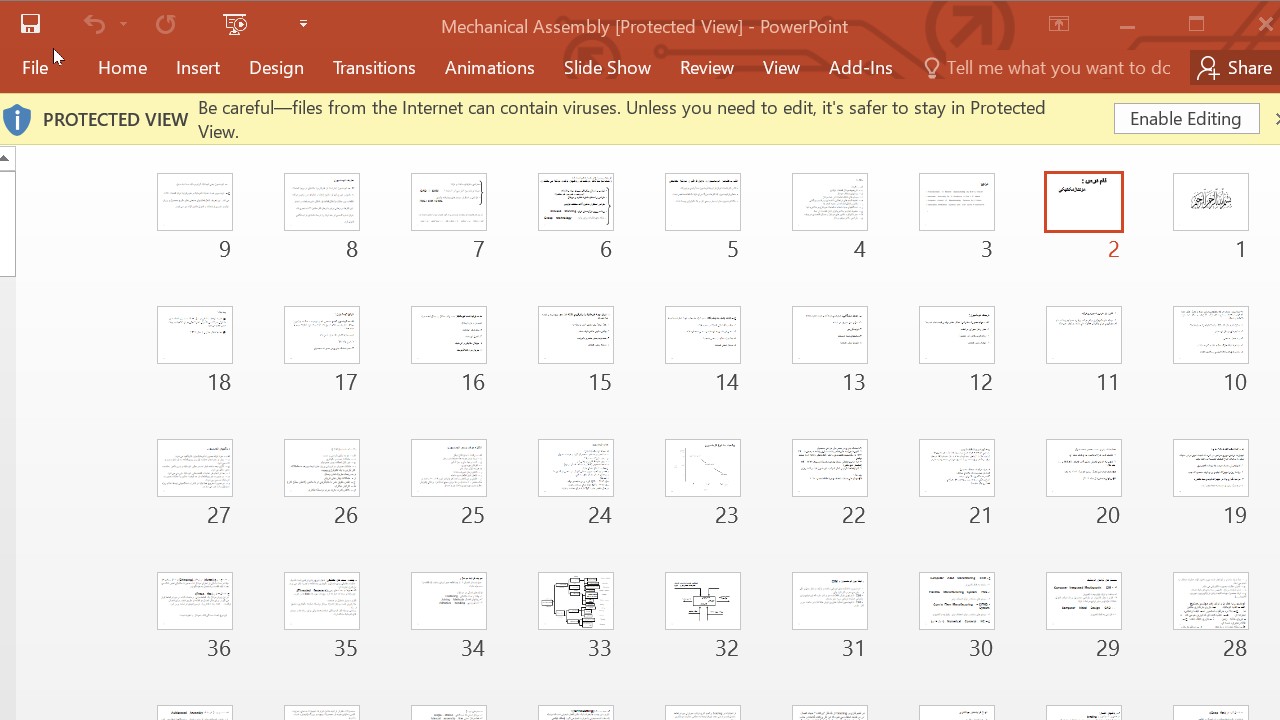Select slide 7 thumbnail
The image size is (1280, 720).
[x=448, y=202]
